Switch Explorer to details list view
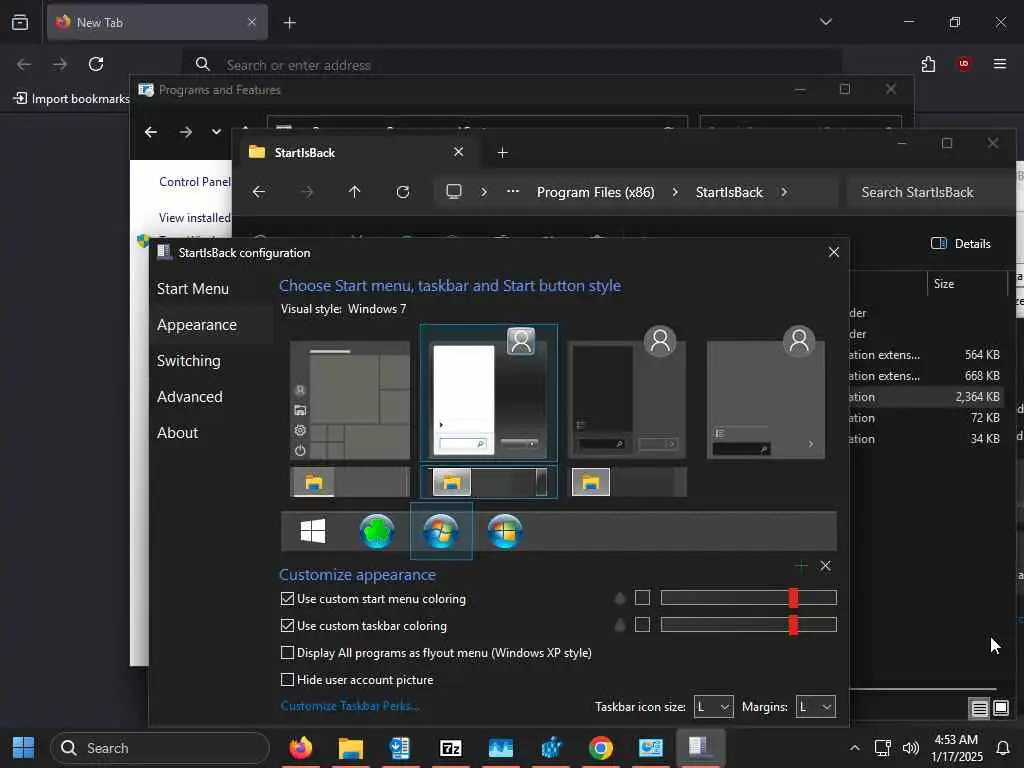Viewport: 1024px width, 768px height. point(979,708)
